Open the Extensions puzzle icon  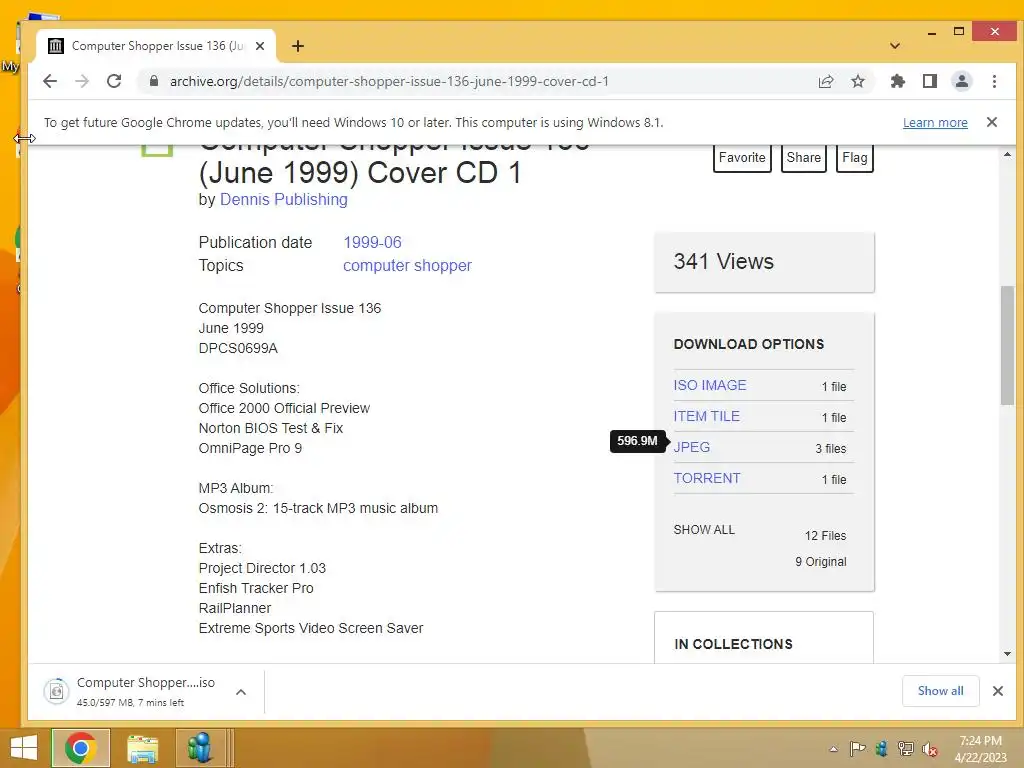coord(898,81)
